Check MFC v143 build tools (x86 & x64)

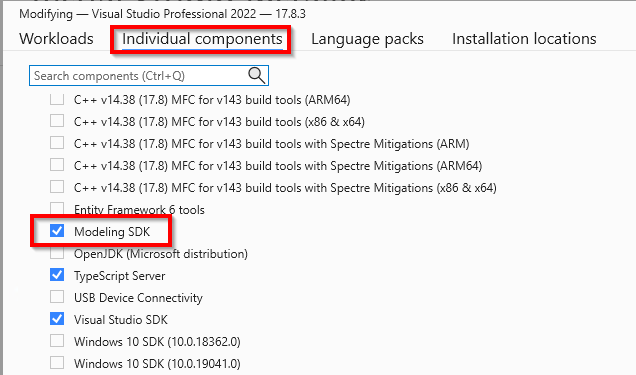tap(57, 121)
